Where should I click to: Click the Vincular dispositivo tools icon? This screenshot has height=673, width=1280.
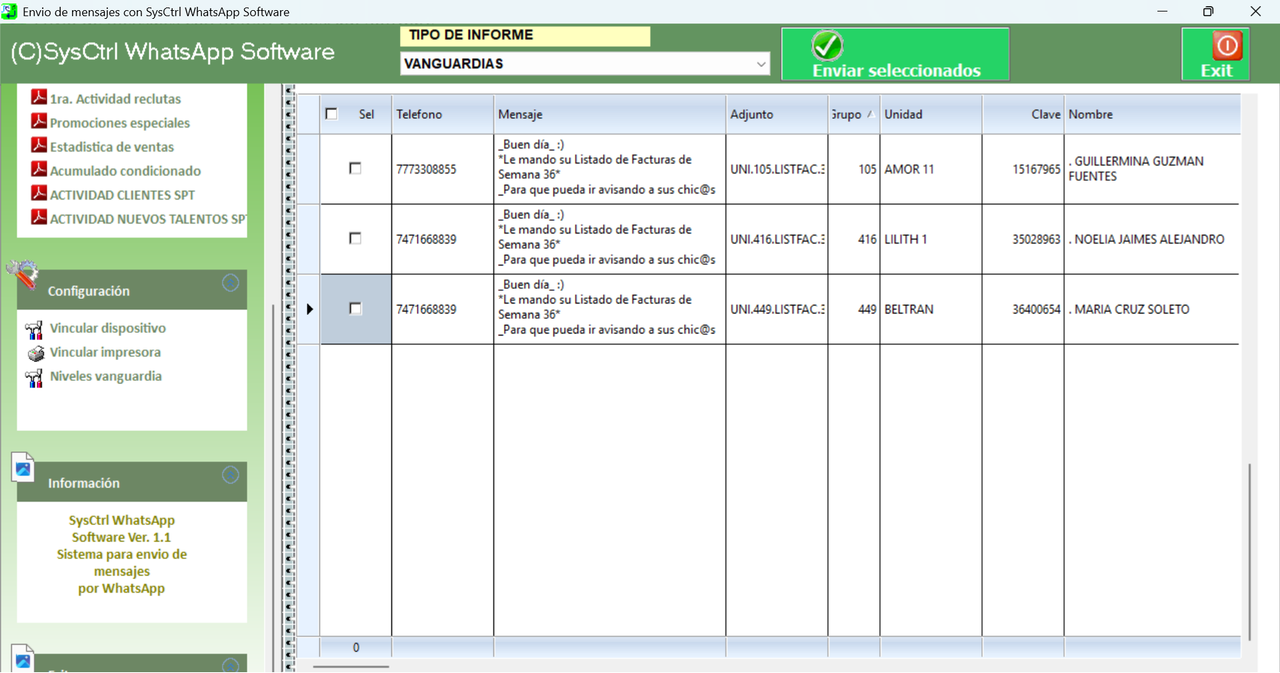[35, 329]
